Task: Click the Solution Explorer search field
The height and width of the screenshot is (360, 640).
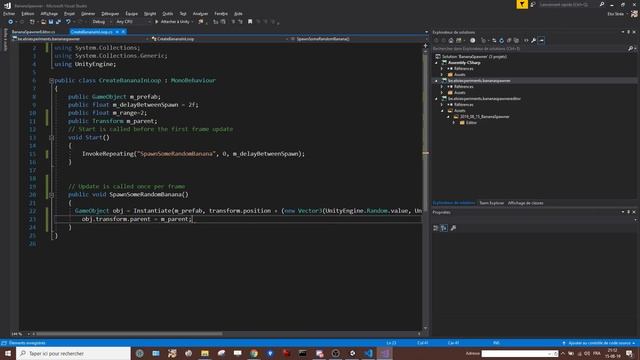Action: [529, 49]
